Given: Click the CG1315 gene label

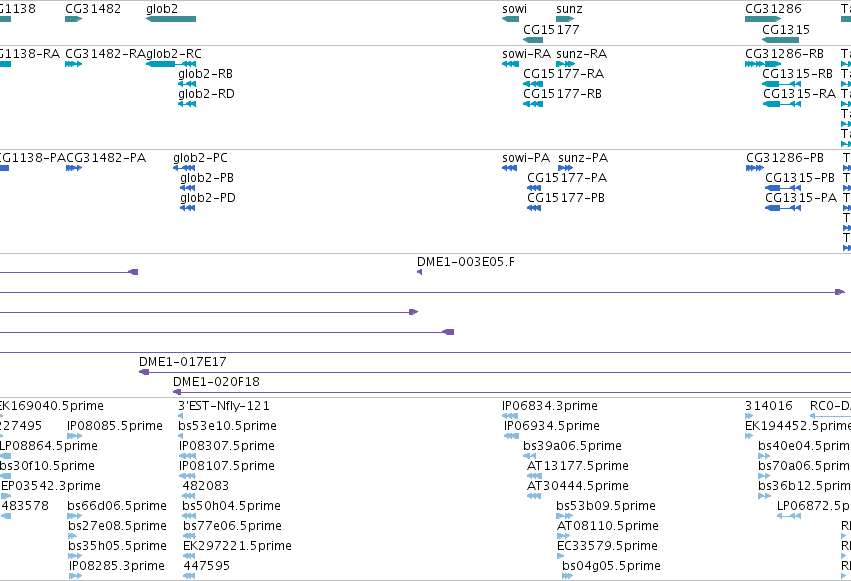Looking at the screenshot, I should pos(786,29).
